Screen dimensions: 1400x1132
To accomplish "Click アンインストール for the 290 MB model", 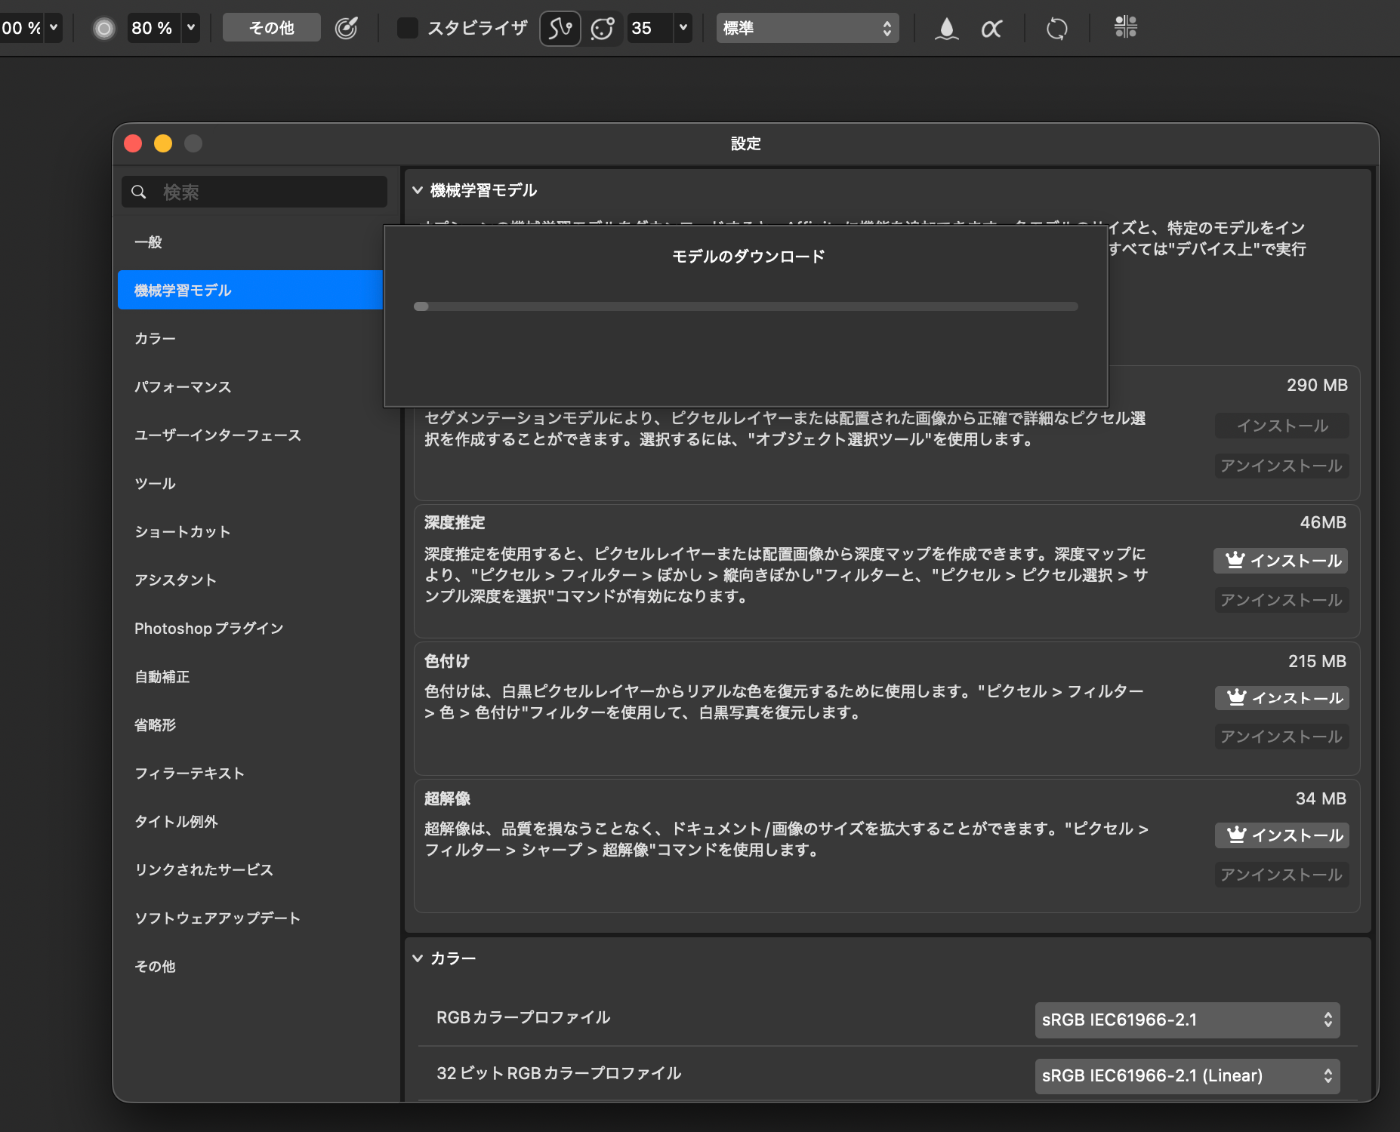I will pyautogui.click(x=1282, y=466).
